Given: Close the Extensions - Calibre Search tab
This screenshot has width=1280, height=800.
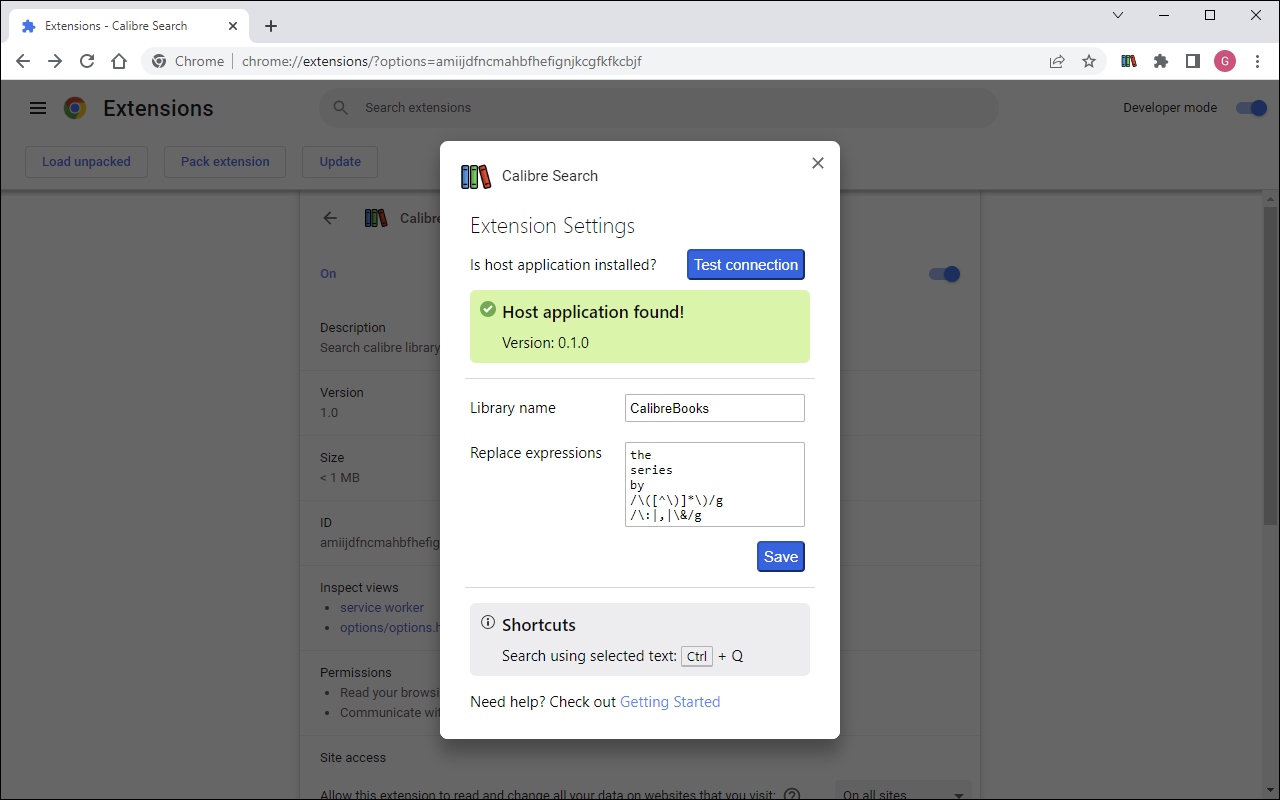Looking at the screenshot, I should tap(235, 26).
